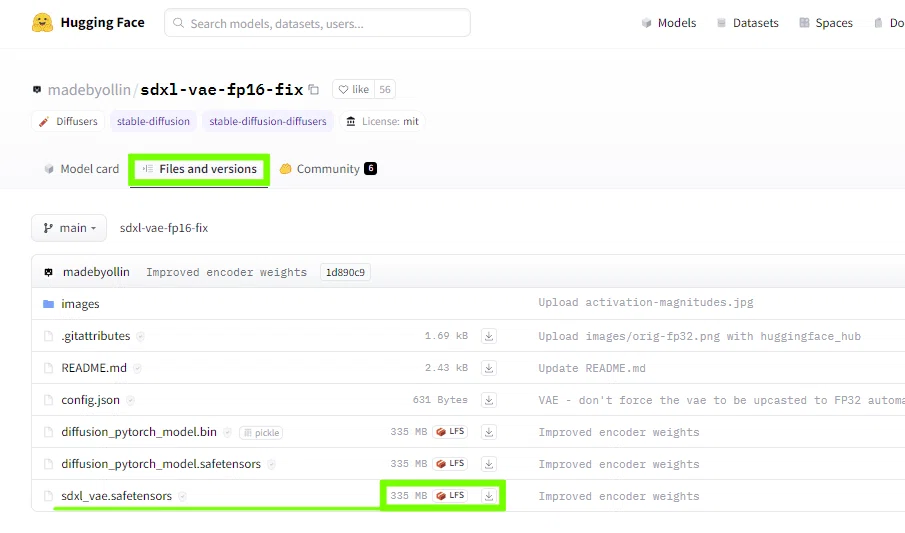Copy model name with the copy icon
This screenshot has height=533, width=905.
(313, 90)
